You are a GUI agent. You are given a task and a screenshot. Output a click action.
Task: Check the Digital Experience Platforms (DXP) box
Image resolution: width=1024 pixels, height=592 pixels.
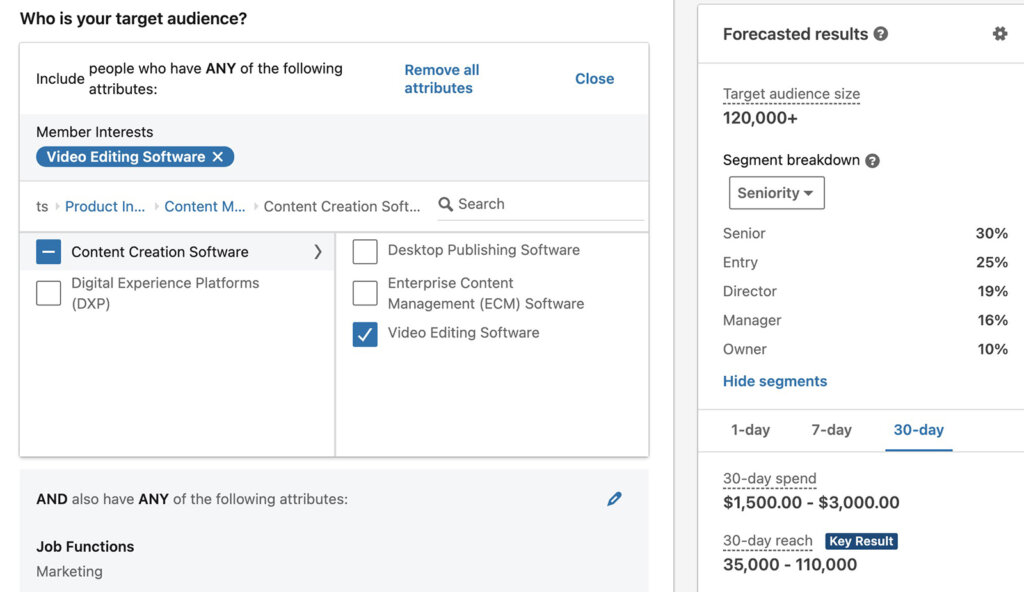coord(48,293)
